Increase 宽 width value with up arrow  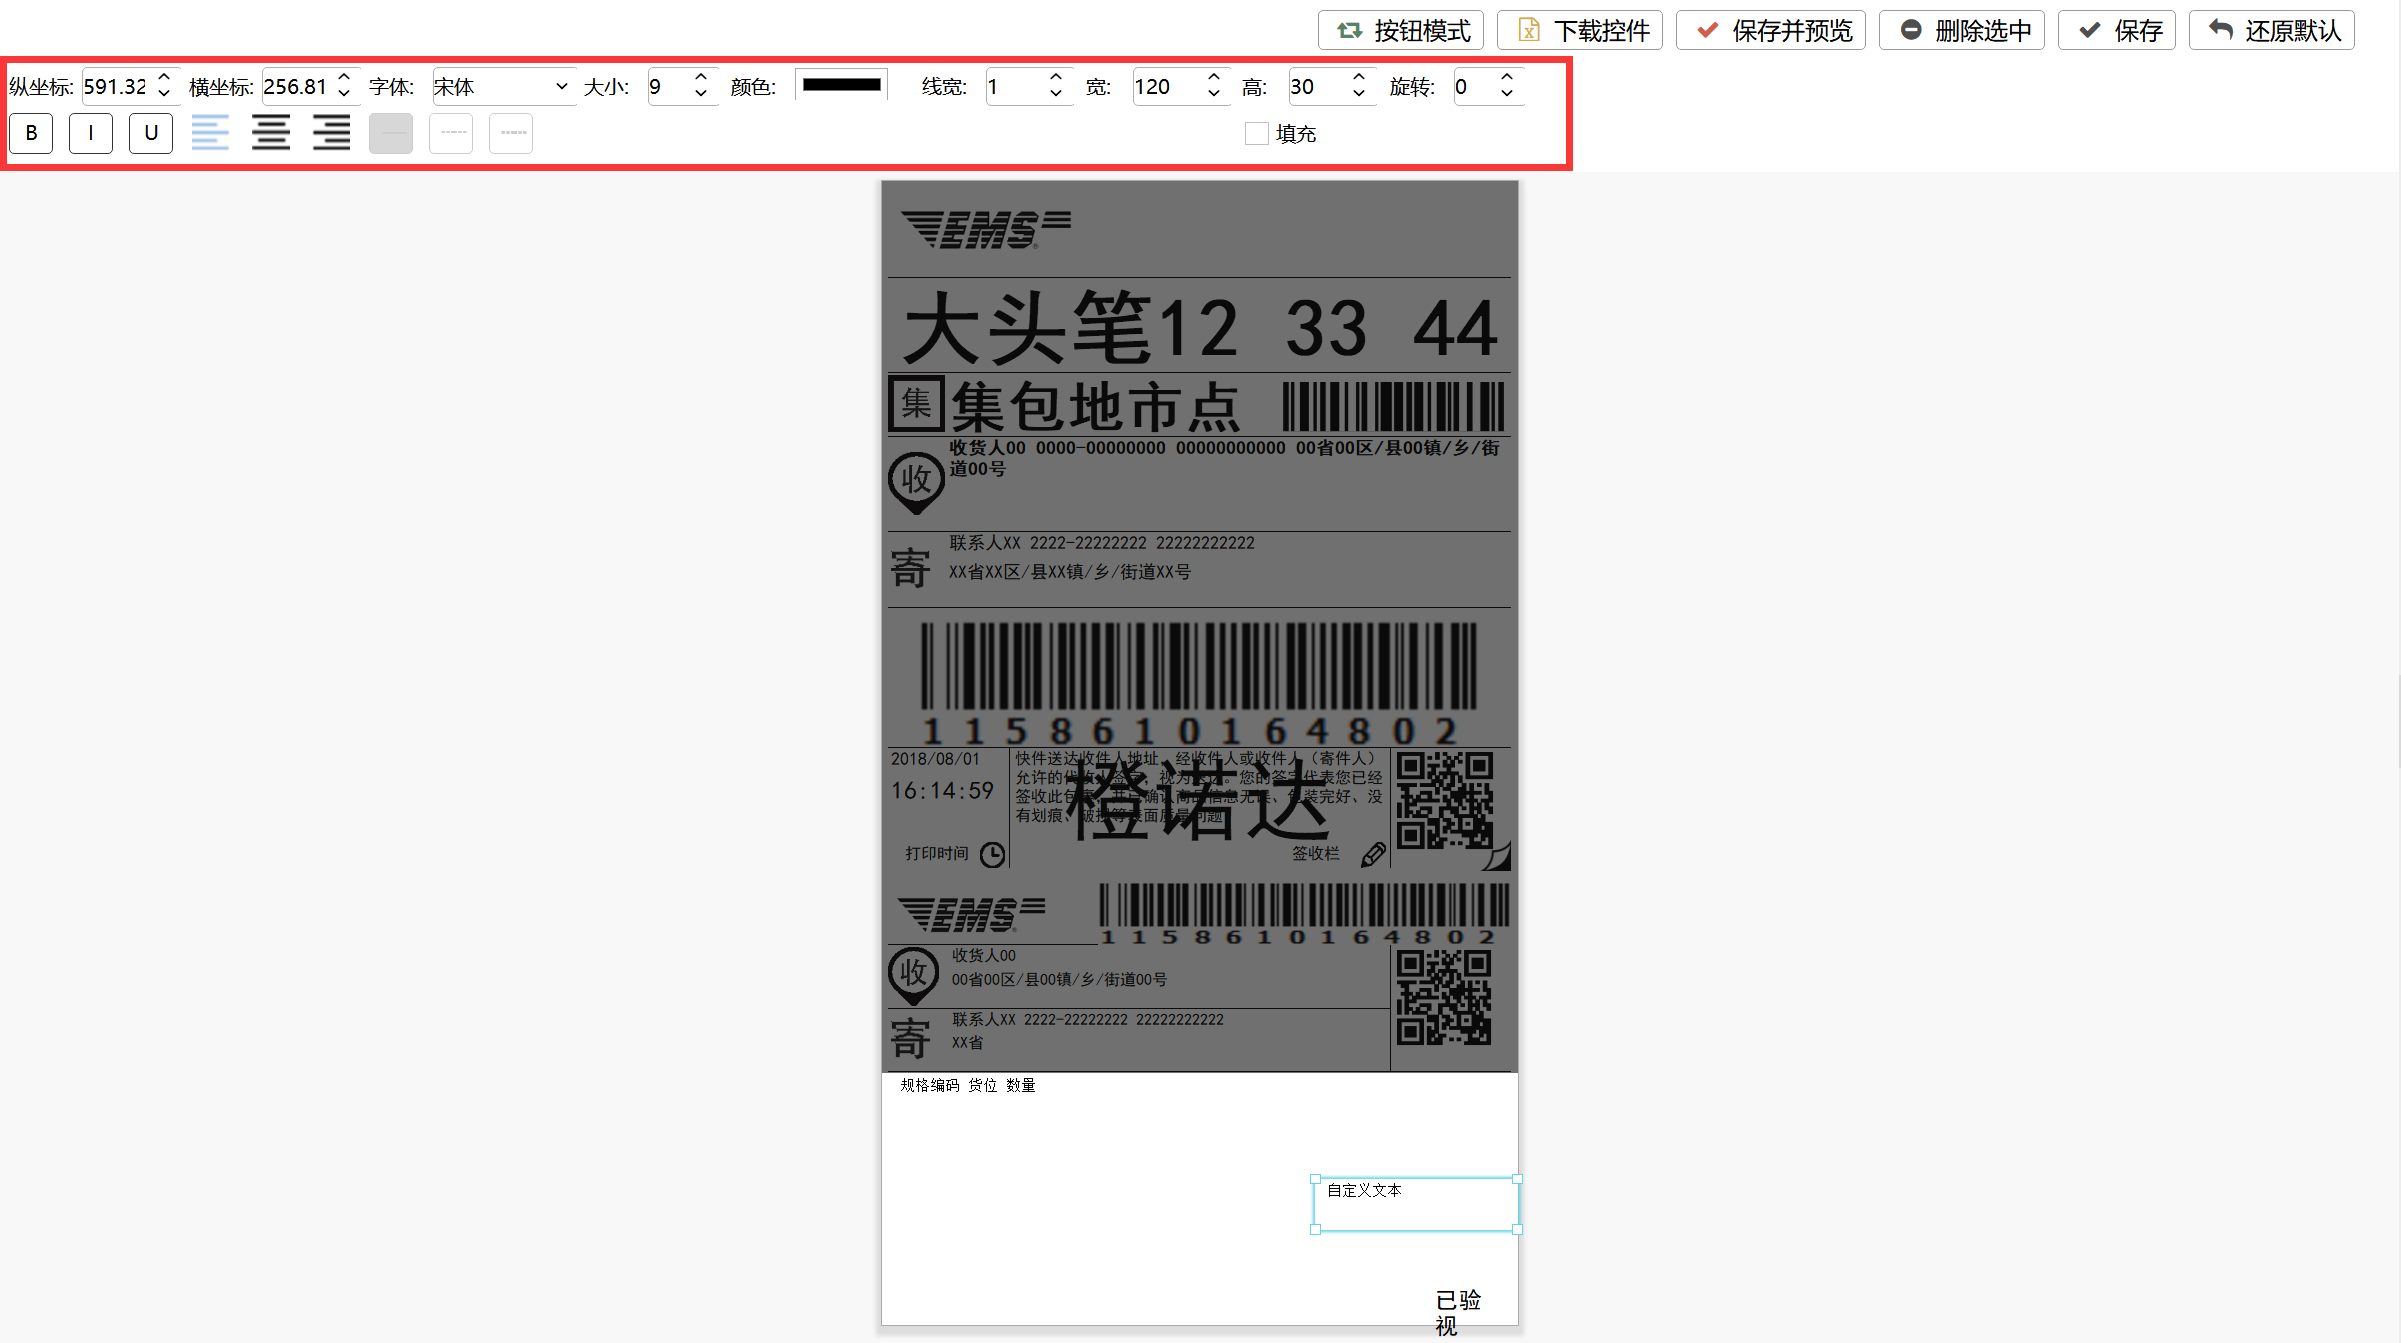(1214, 77)
